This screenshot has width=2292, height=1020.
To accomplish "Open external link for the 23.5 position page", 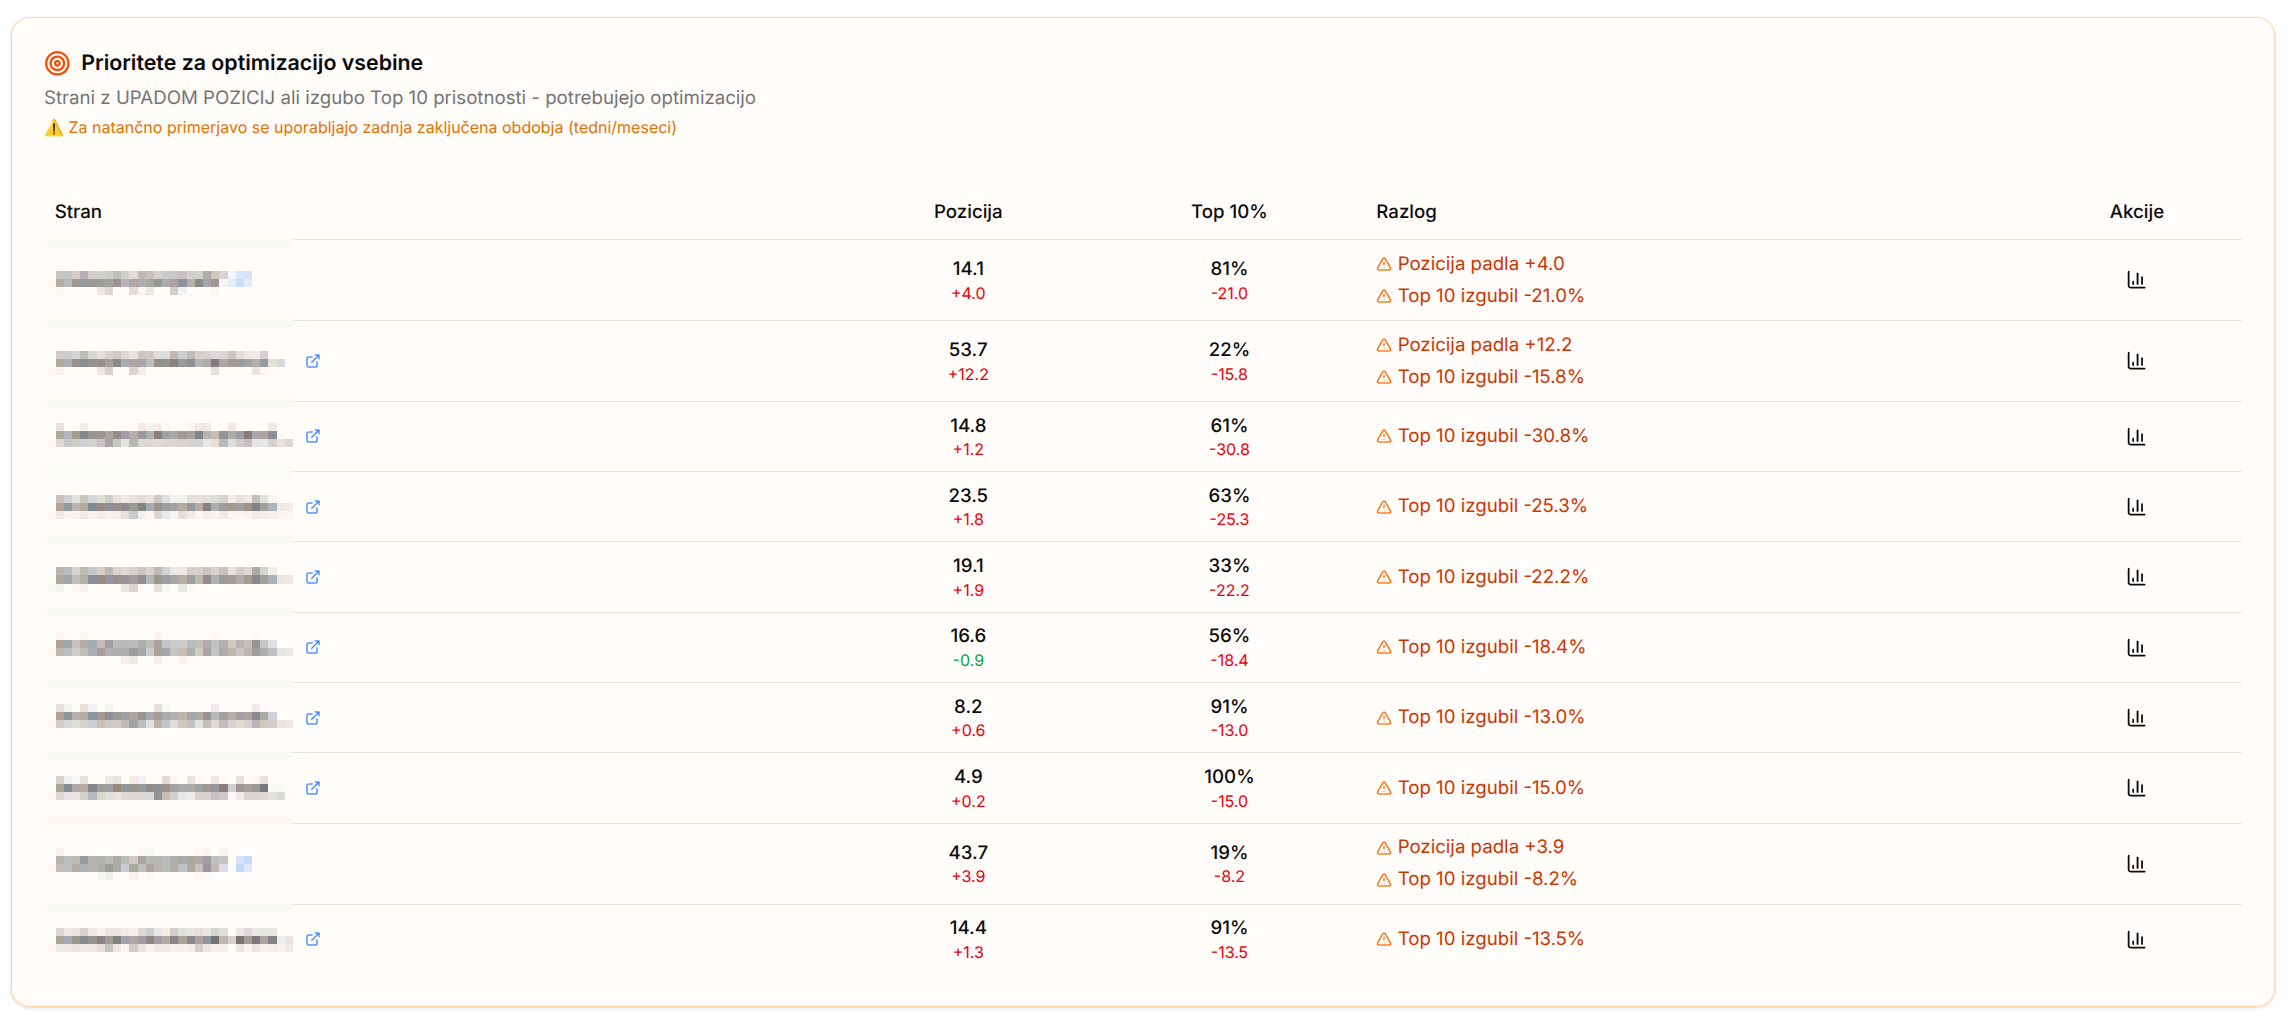I will coord(313,507).
